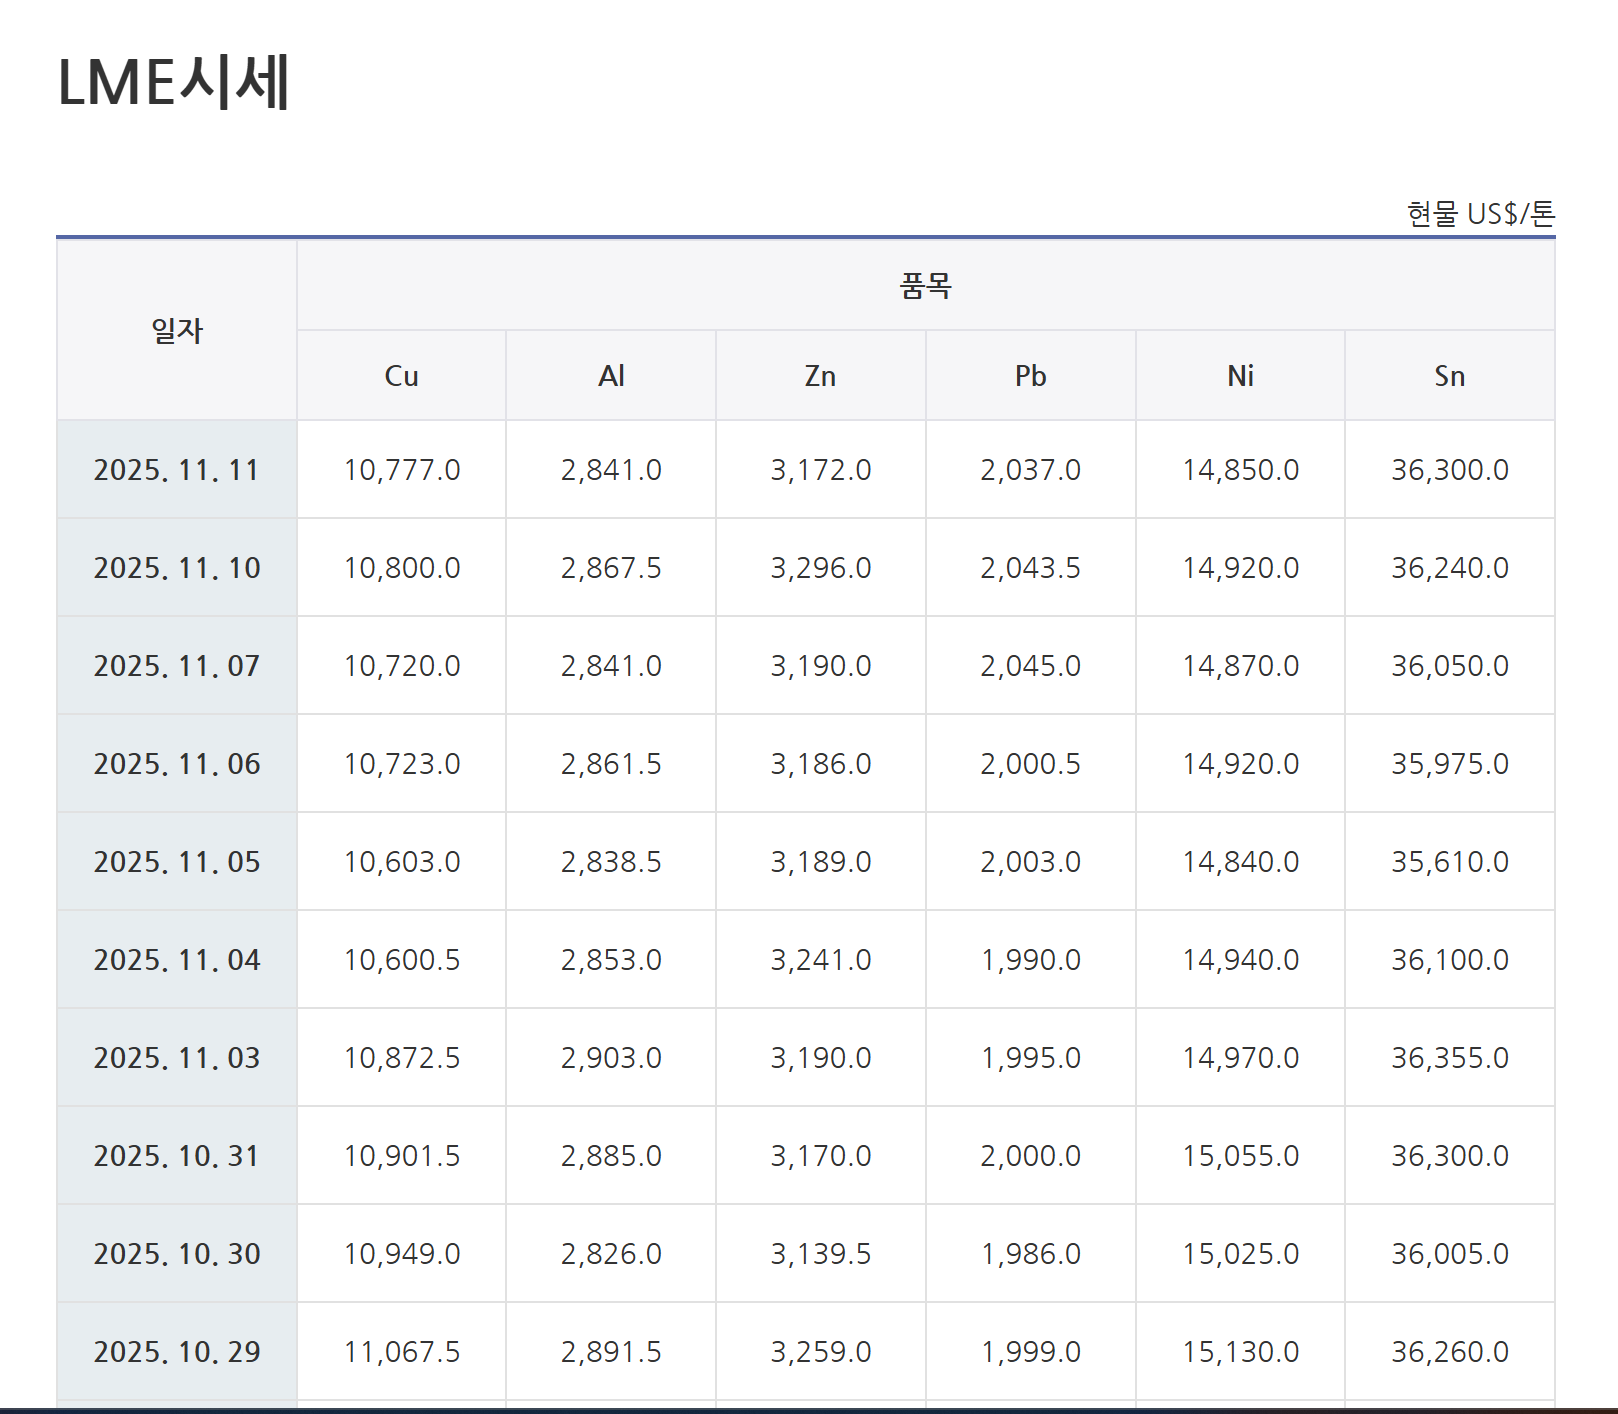Screen dimensions: 1618x1414
Task: Click the 2025. 10. 29 date cell
Action: tap(177, 1352)
